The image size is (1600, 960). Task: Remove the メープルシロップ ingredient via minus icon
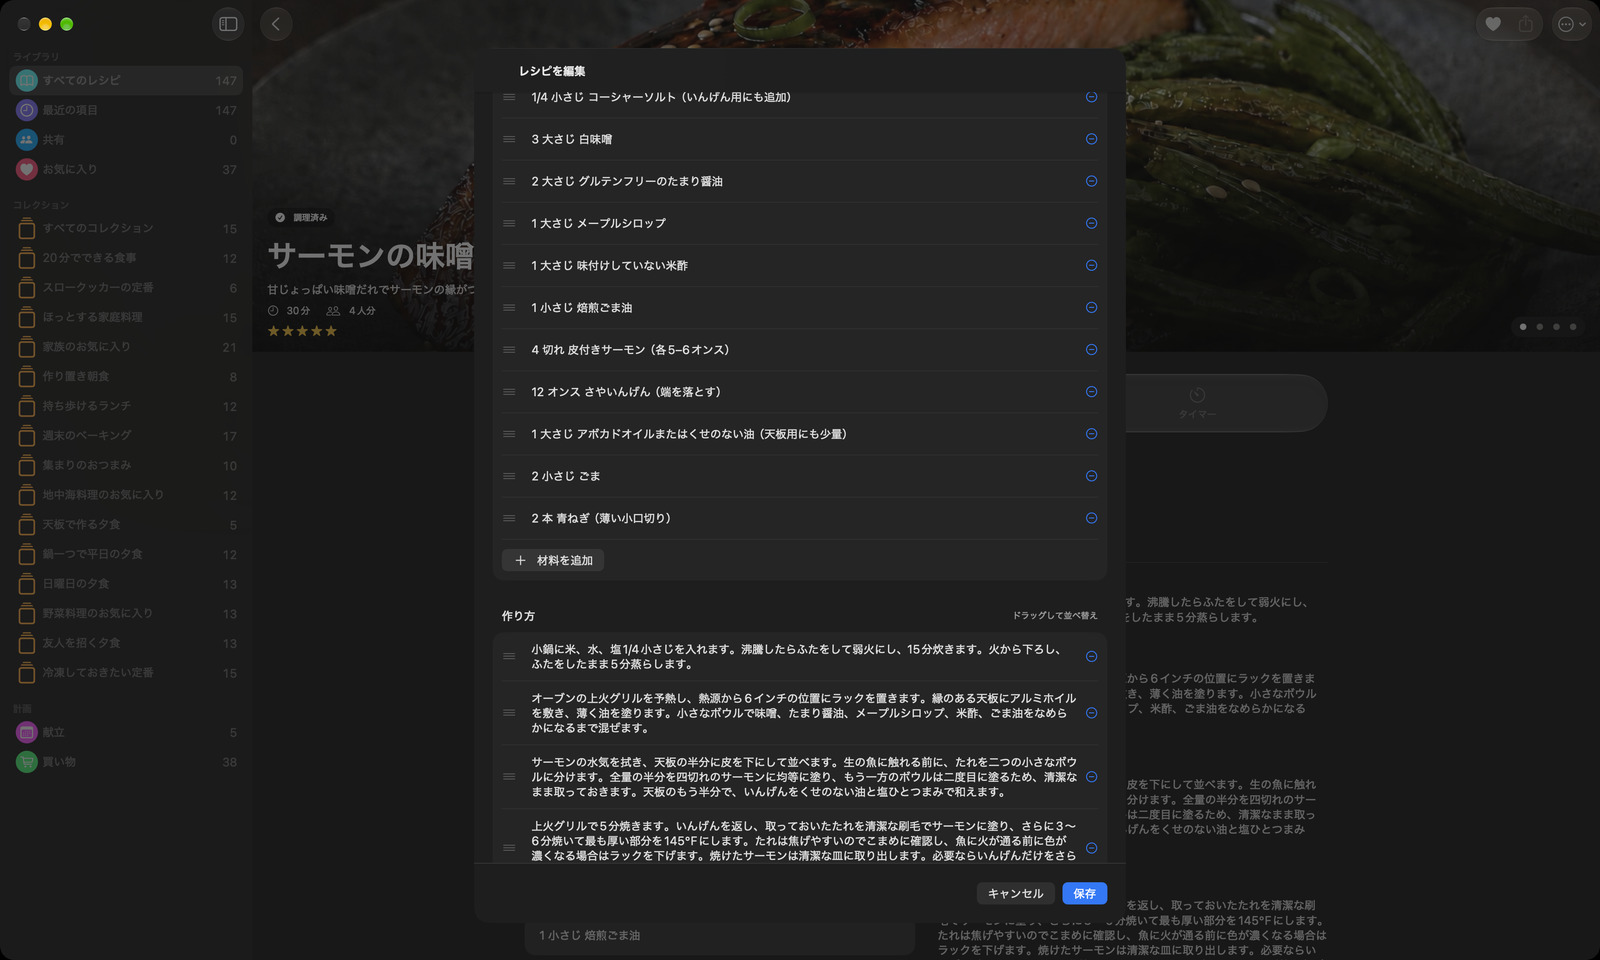tap(1091, 223)
